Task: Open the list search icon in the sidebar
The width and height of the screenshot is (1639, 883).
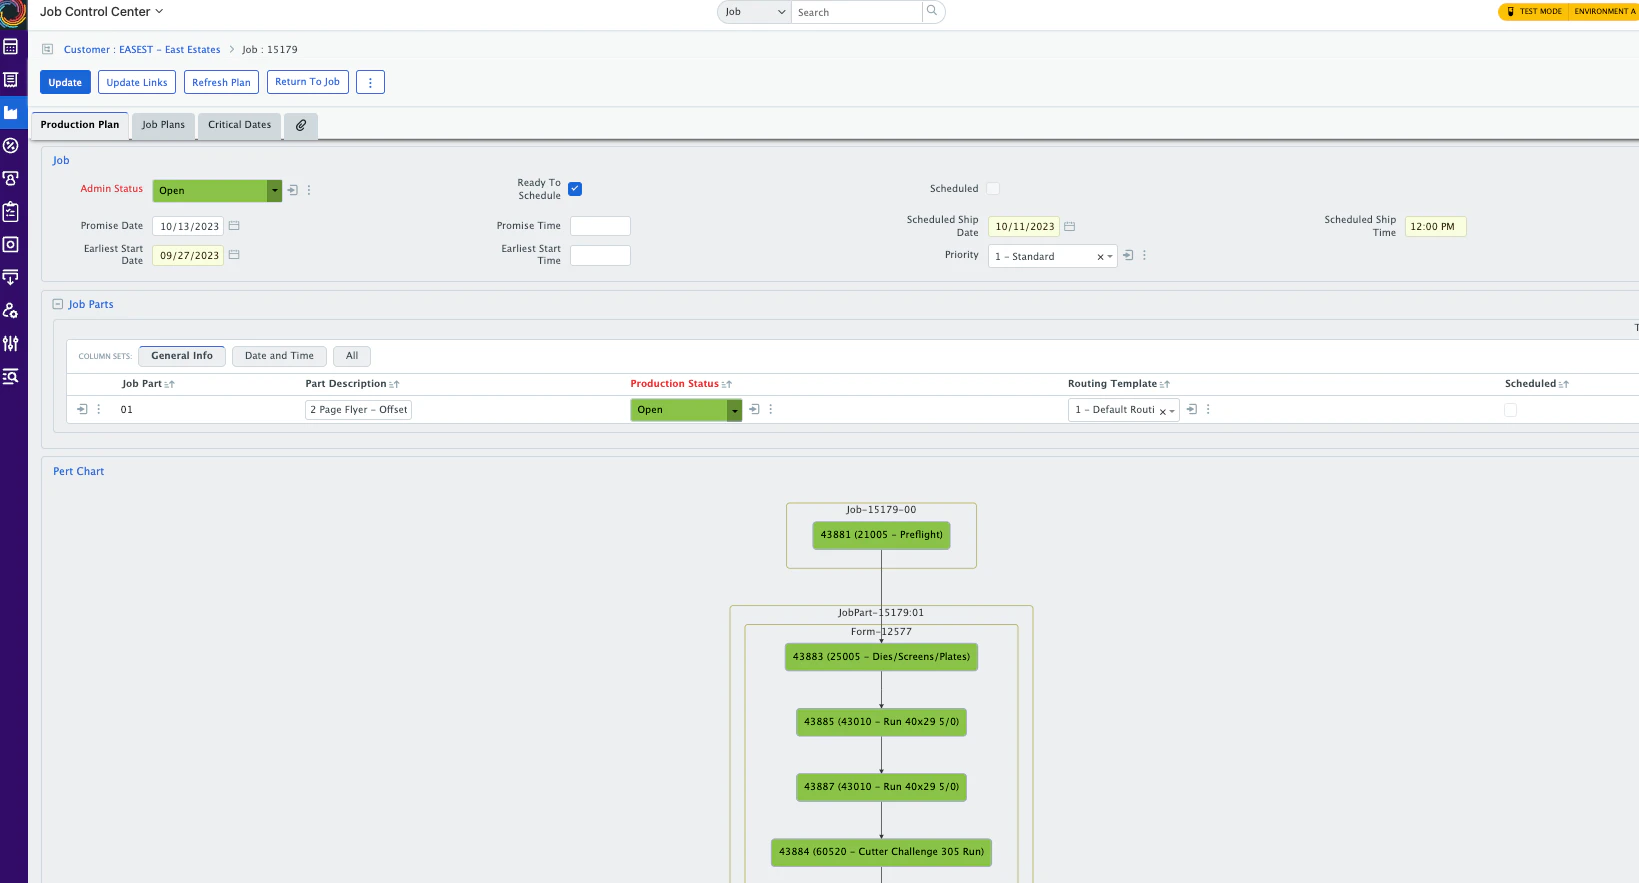Action: (x=11, y=376)
